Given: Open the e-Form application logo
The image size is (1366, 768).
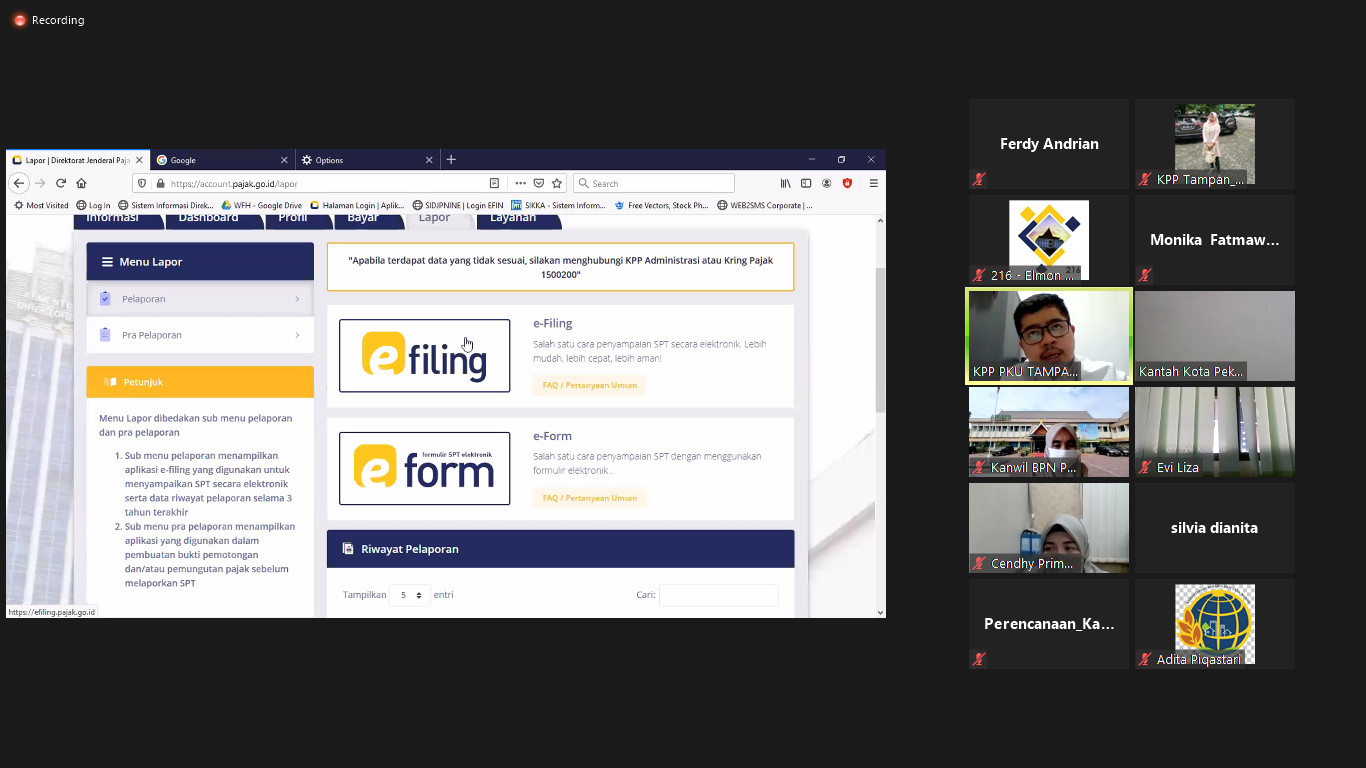Looking at the screenshot, I should click(x=424, y=468).
